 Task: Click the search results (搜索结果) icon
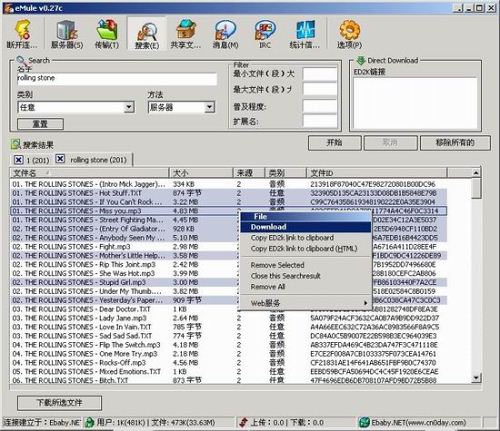point(16,144)
